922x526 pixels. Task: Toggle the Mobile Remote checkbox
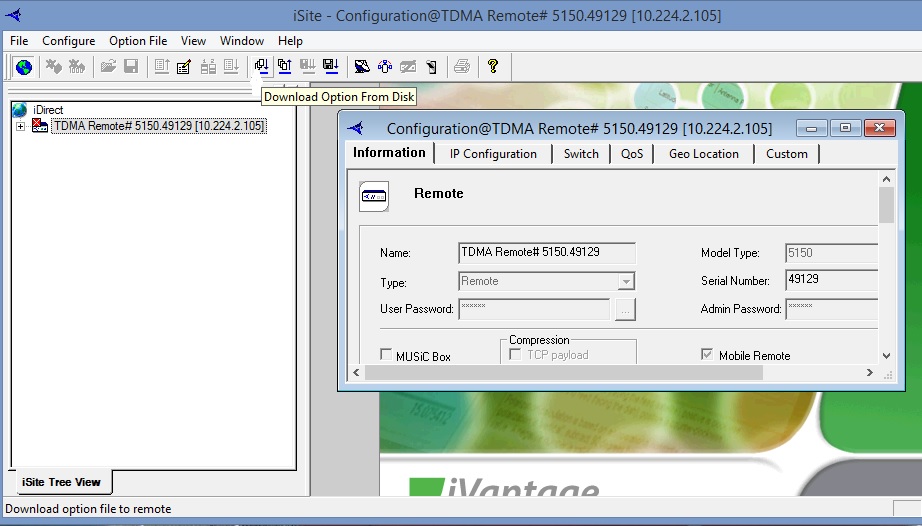707,354
